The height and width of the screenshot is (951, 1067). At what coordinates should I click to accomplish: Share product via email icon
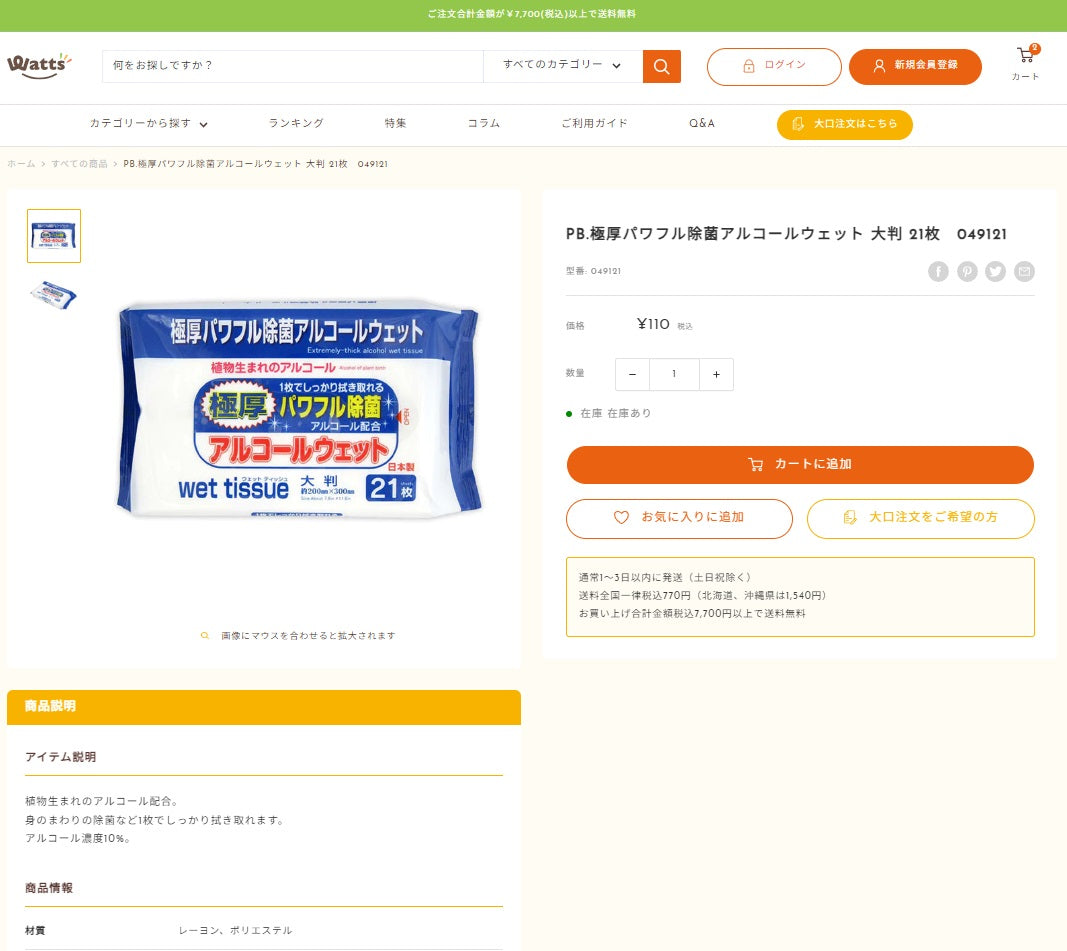(1024, 272)
